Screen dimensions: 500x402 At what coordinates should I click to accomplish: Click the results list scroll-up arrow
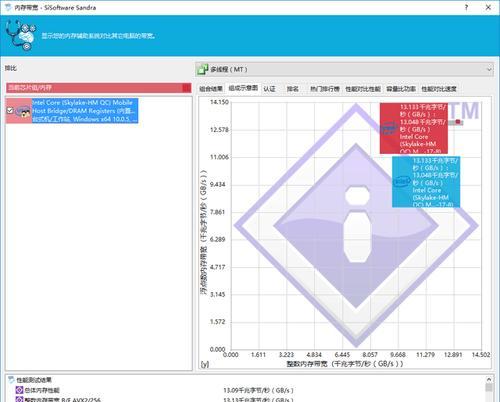[489, 379]
